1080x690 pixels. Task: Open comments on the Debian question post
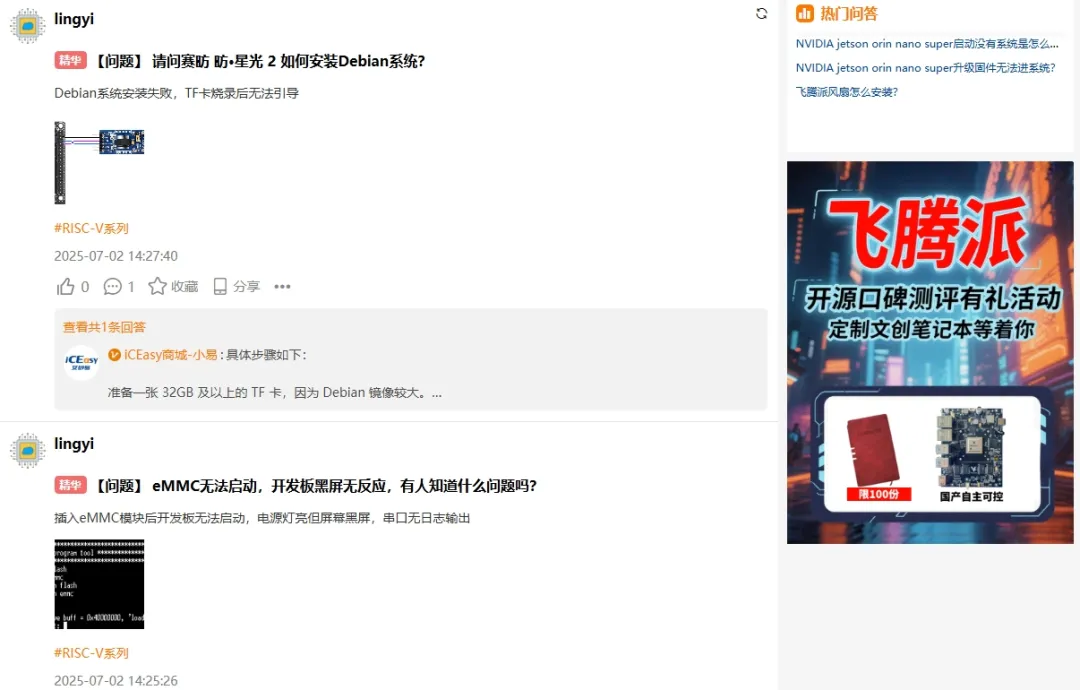tap(118, 286)
